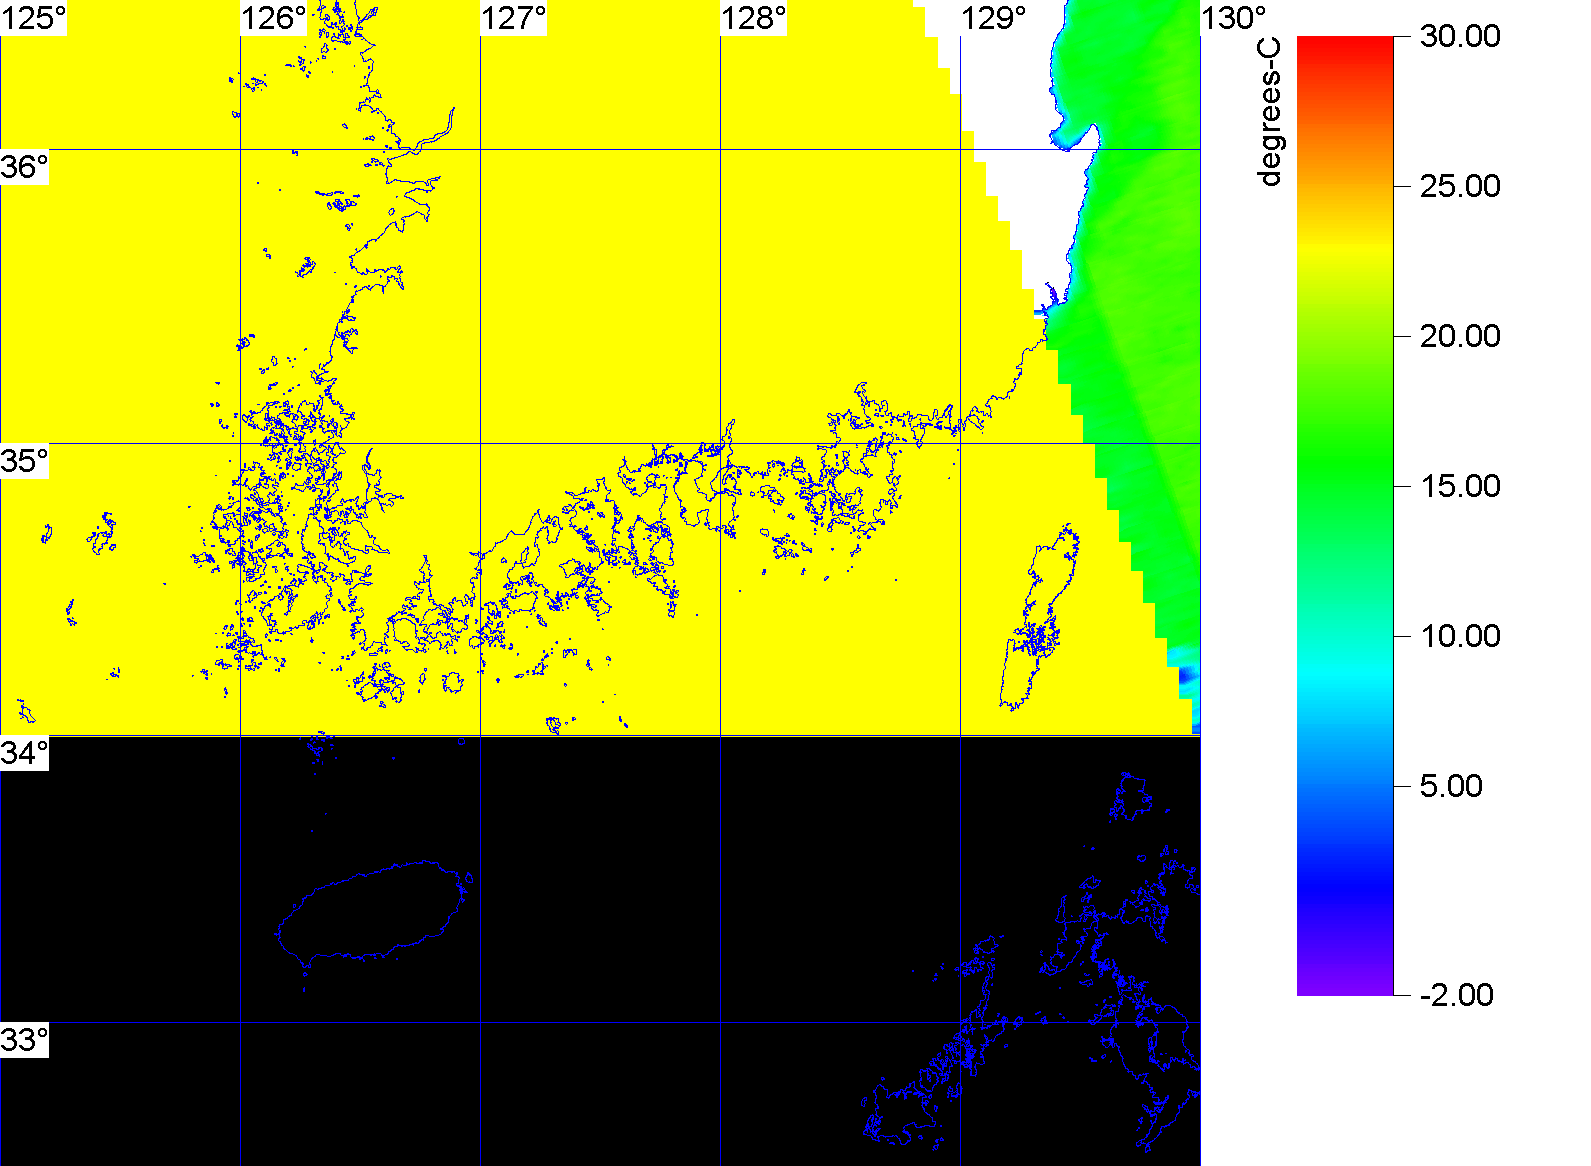Click the -2.00 colorbar value
Image resolution: width=1591 pixels, height=1166 pixels.
point(1457,995)
